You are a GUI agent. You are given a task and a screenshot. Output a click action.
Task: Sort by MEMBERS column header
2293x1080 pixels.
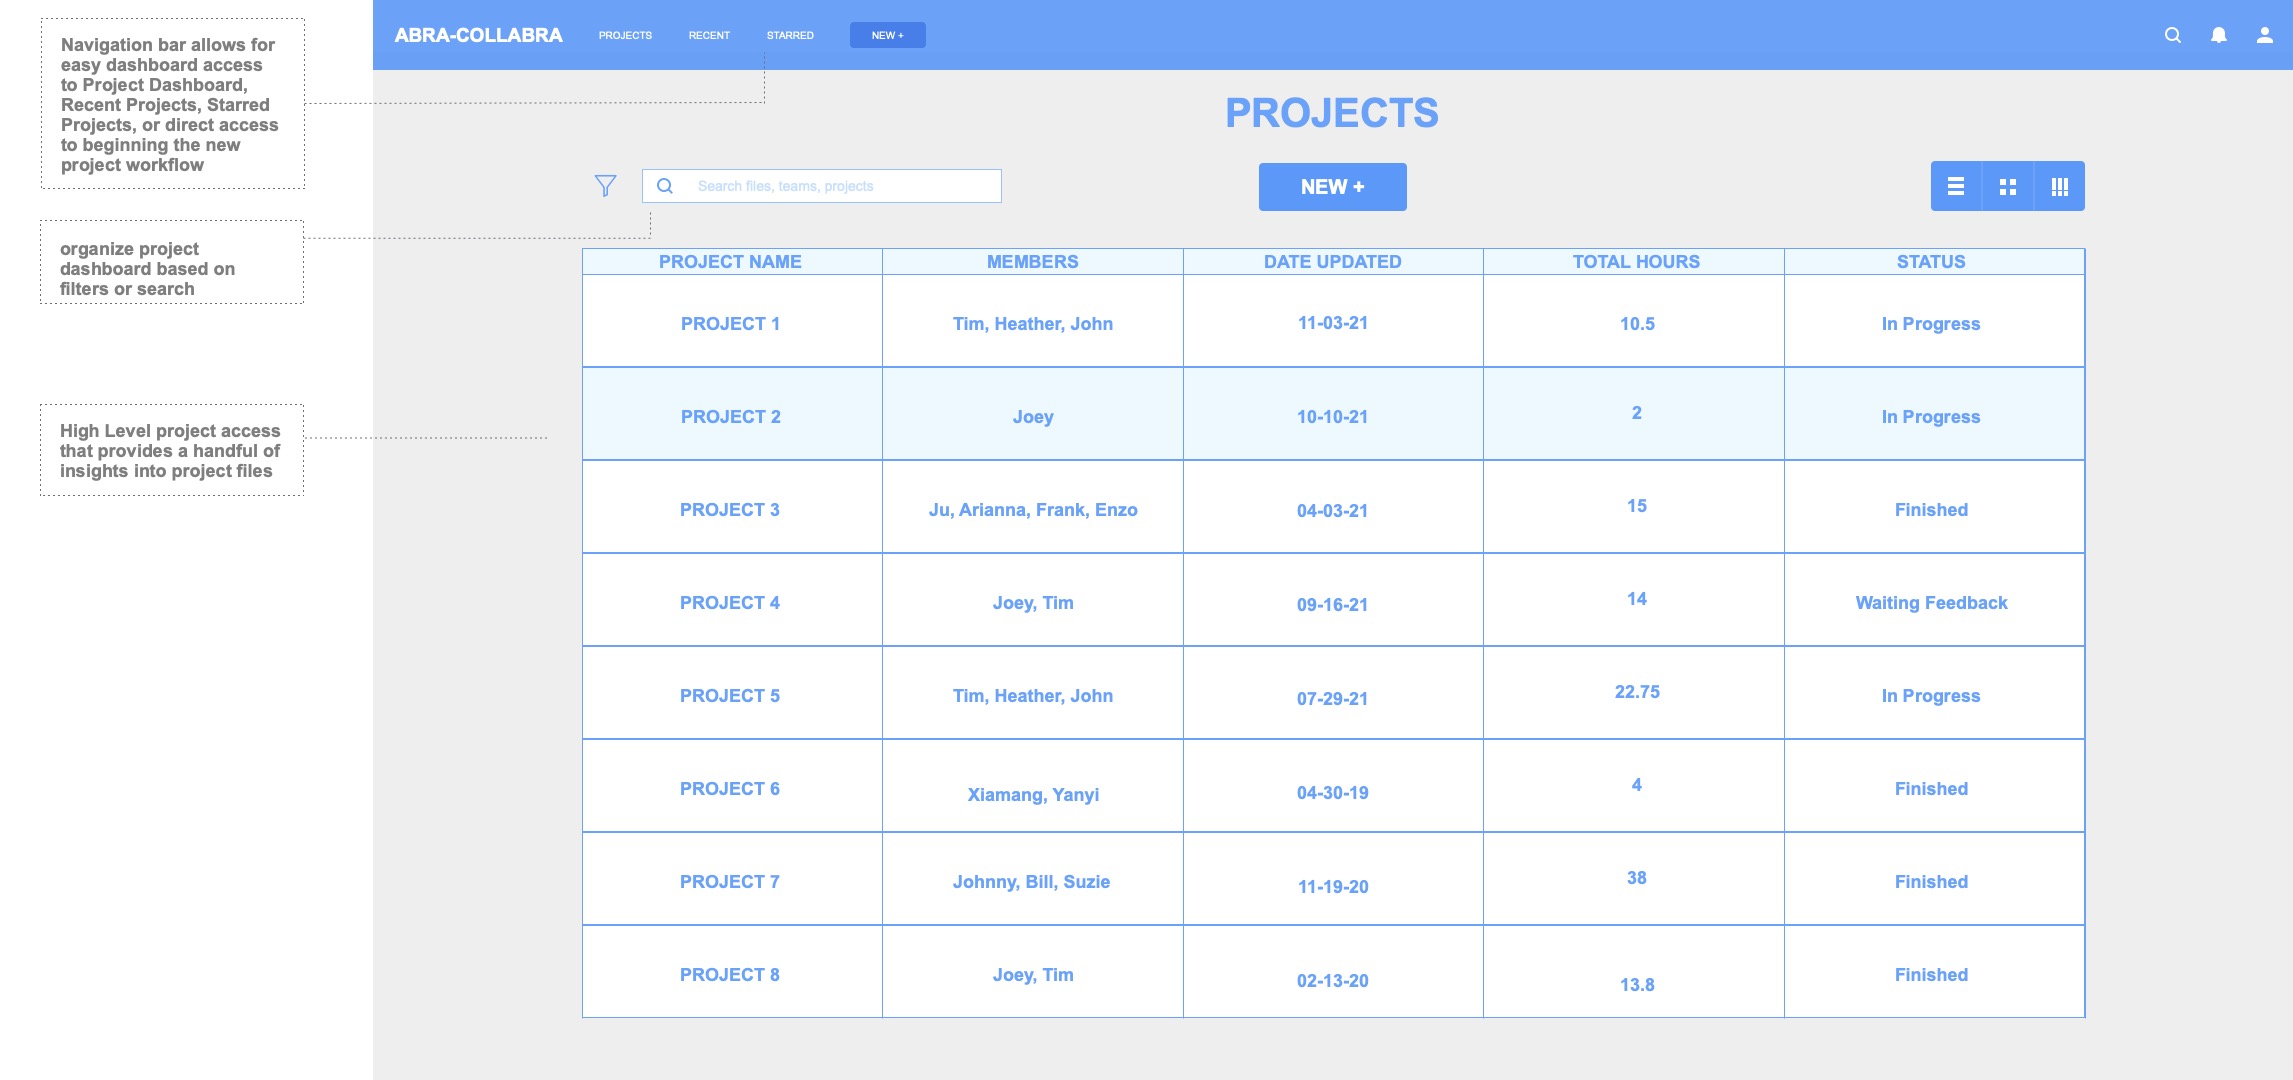[1032, 262]
